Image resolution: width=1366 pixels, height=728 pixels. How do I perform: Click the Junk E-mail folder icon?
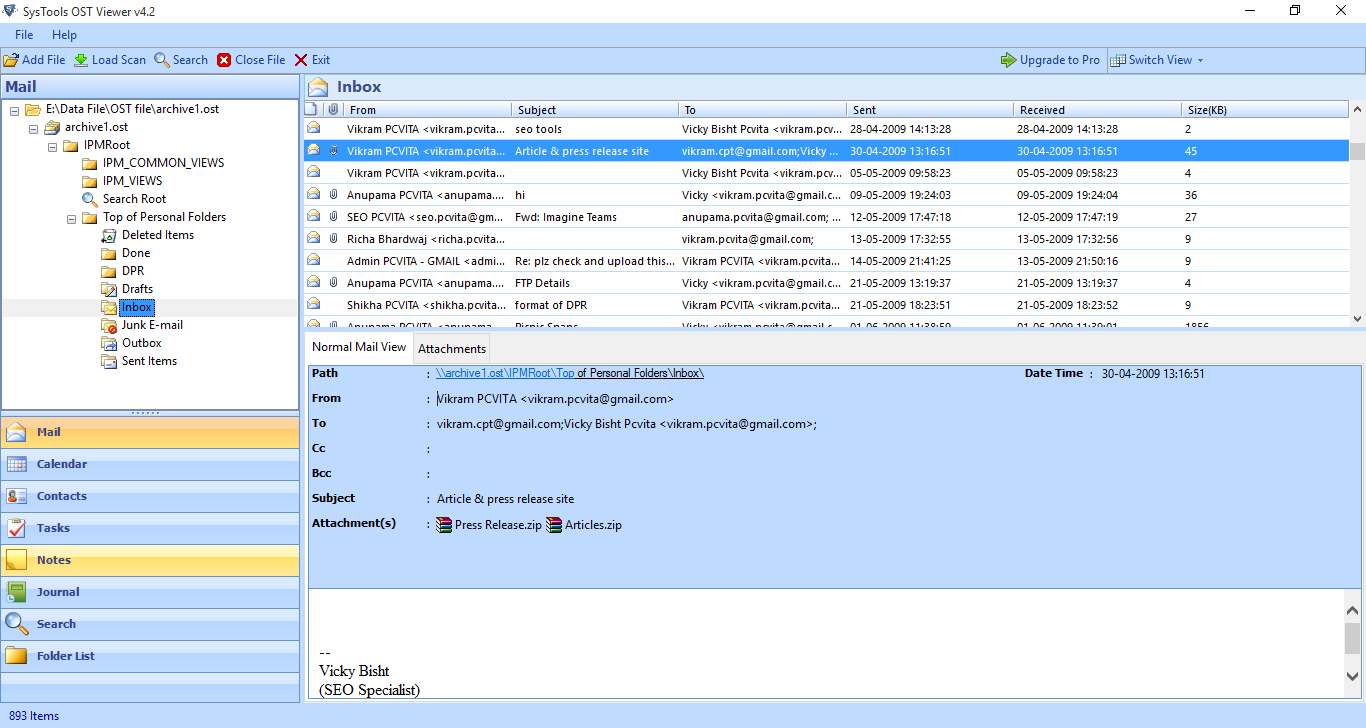pyautogui.click(x=109, y=325)
